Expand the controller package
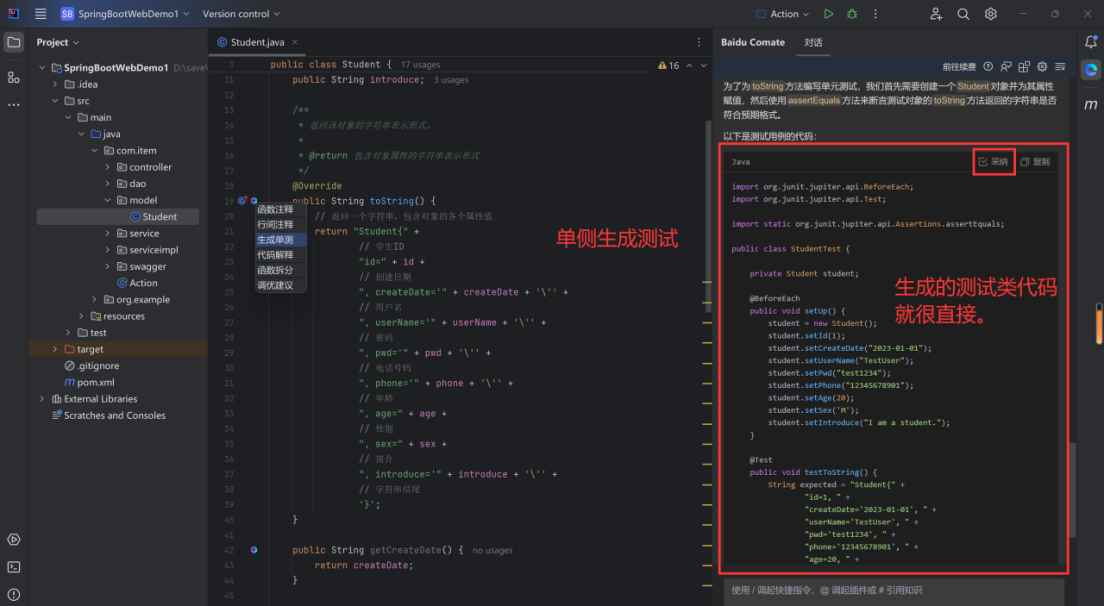This screenshot has width=1104, height=606. 108,168
